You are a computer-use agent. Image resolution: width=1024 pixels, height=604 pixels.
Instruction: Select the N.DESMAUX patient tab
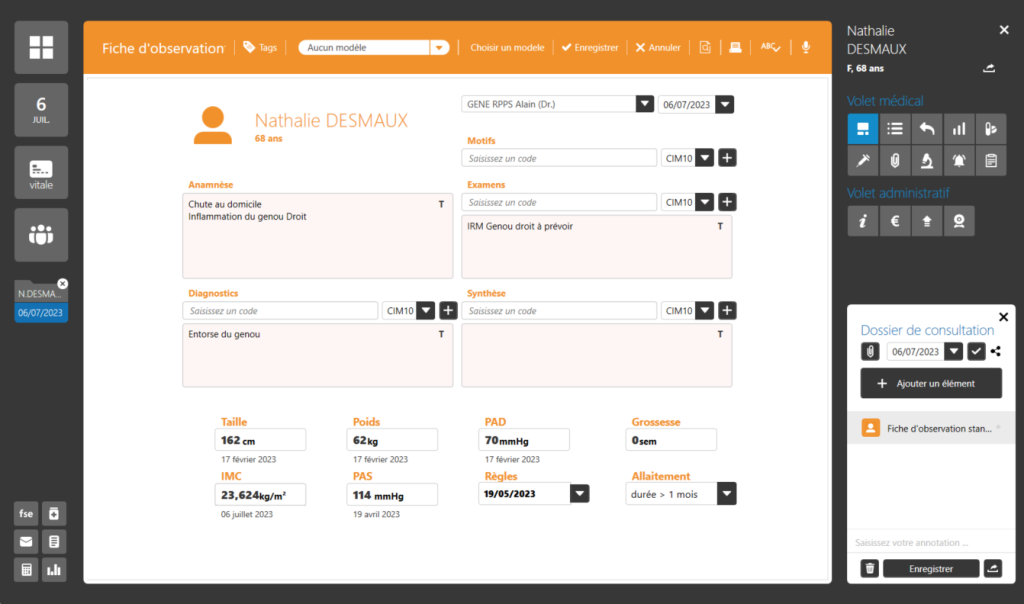click(41, 295)
